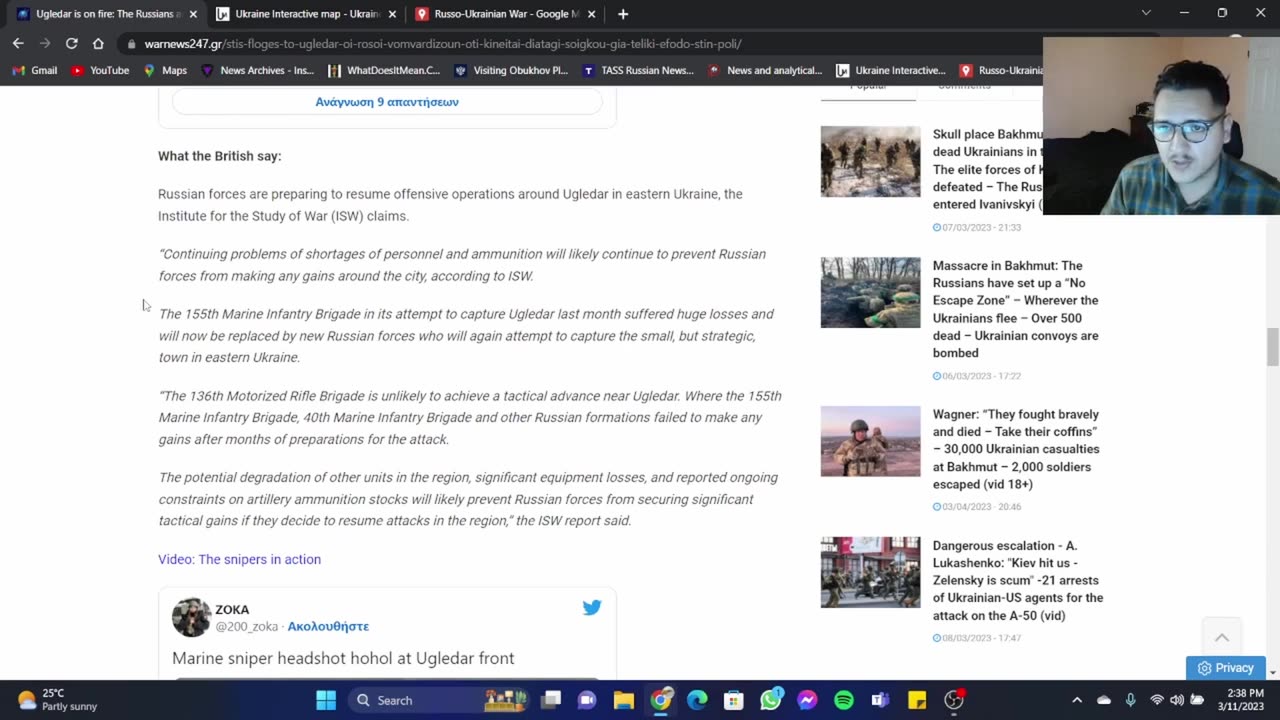This screenshot has width=1280, height=720.
Task: Open the Gmail bookmark
Action: click(35, 70)
